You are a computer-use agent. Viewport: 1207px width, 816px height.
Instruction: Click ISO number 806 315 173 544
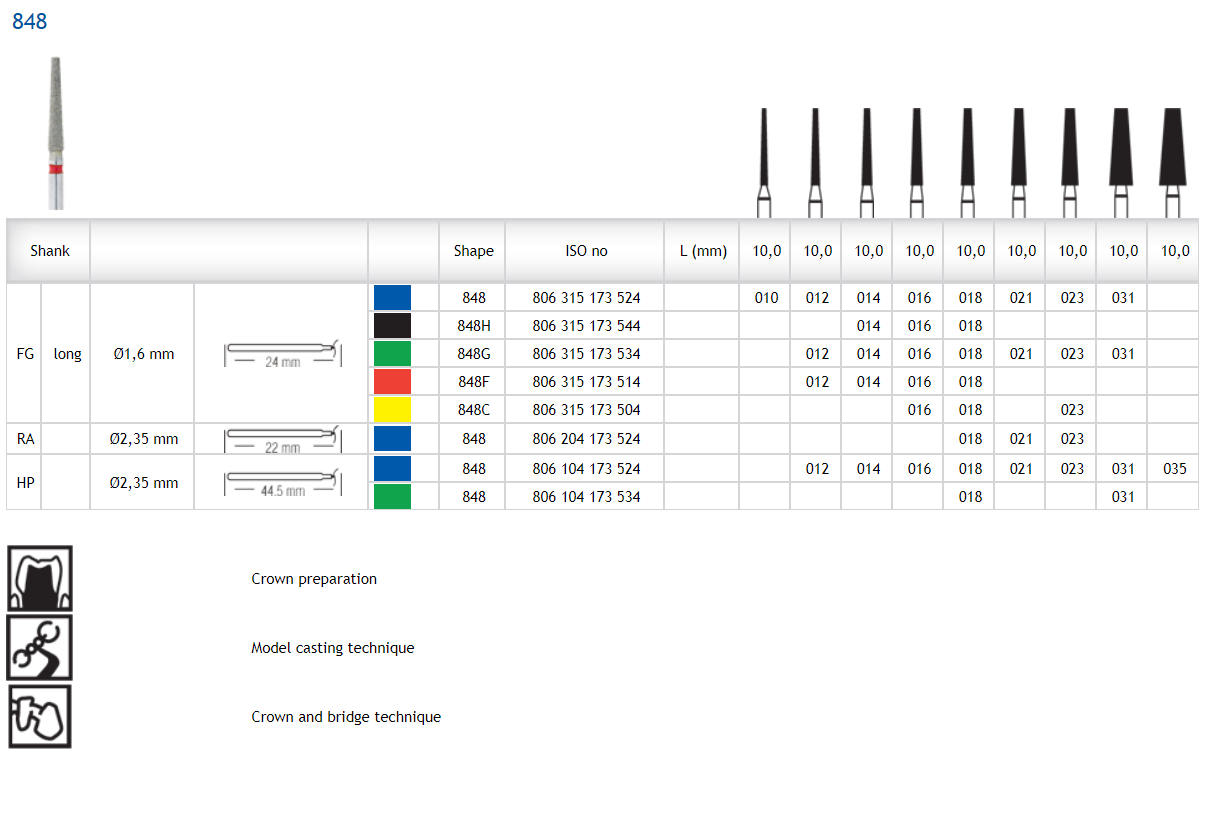tap(586, 326)
